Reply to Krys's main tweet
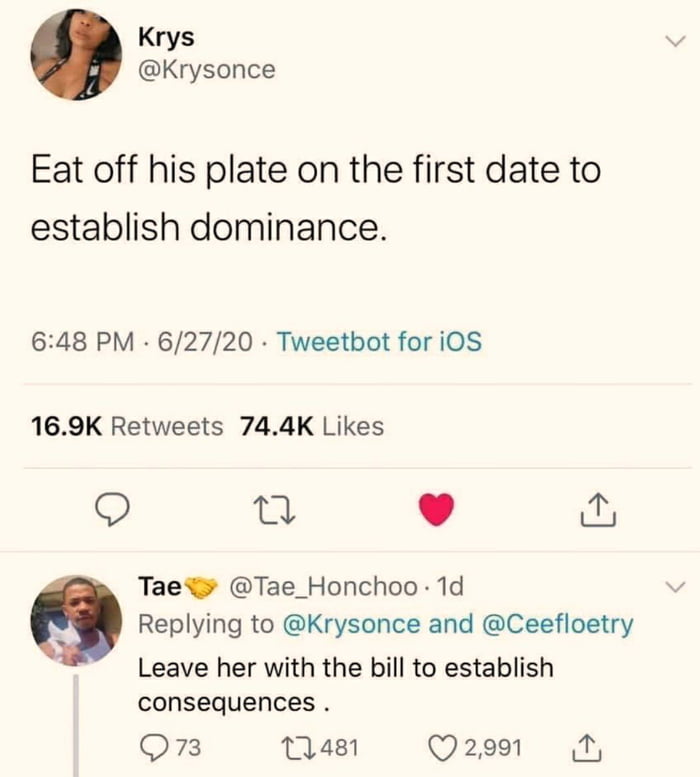This screenshot has height=777, width=700. (x=112, y=511)
